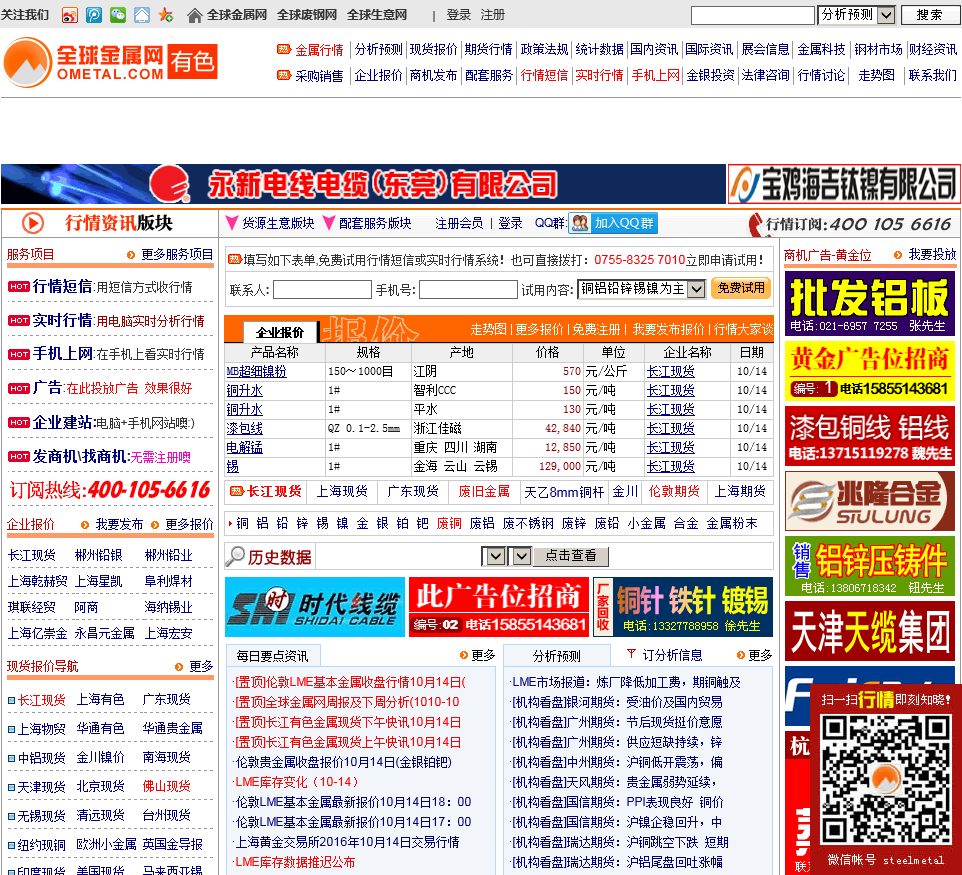Screen dimensions: 962x875
Task: Click the OMETAL.COM site logo
Action: 110,62
